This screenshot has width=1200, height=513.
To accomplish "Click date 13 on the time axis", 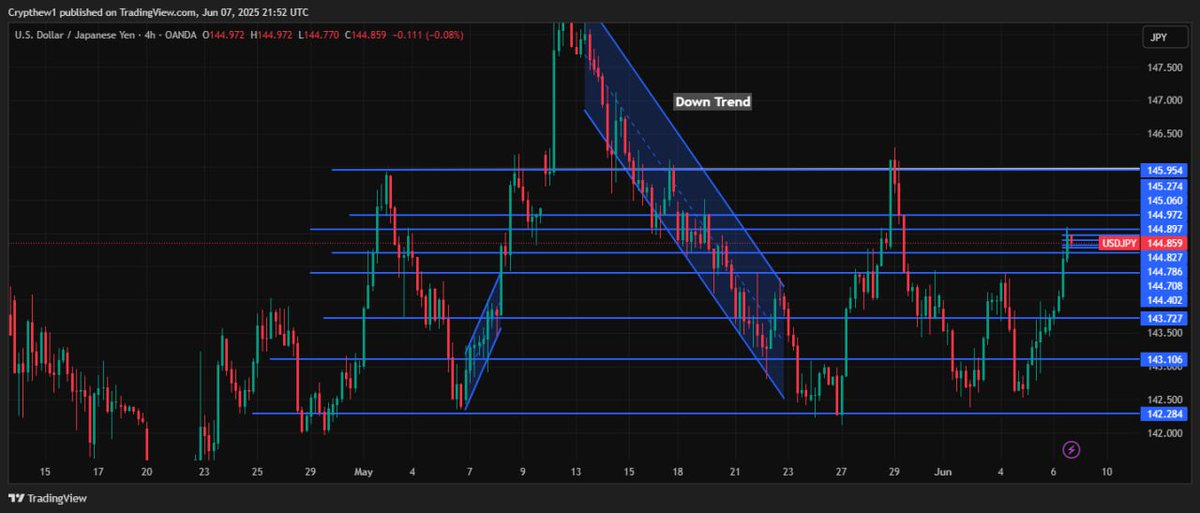I will coord(576,470).
